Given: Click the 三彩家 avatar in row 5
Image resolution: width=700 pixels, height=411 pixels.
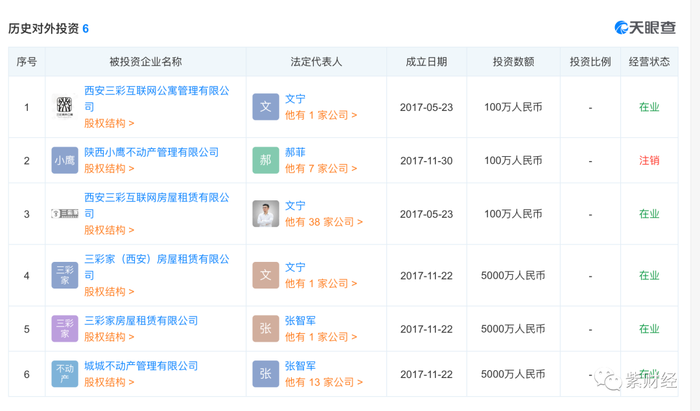Looking at the screenshot, I should [65, 328].
